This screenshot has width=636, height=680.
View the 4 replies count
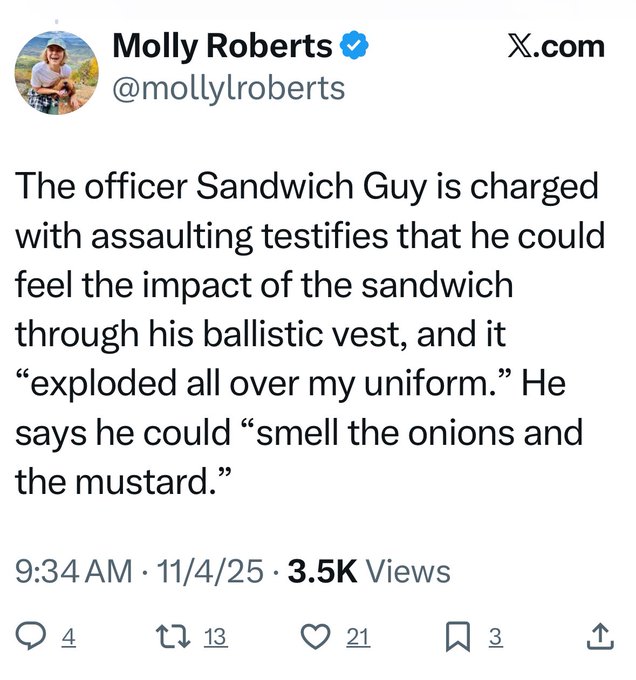coord(70,637)
